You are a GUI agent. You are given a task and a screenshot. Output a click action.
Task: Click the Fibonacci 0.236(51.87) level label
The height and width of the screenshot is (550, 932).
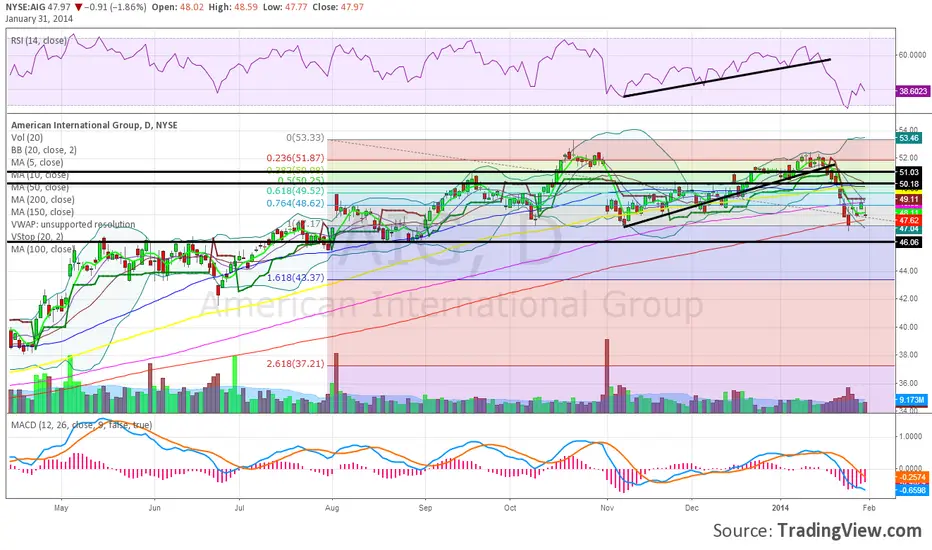295,158
